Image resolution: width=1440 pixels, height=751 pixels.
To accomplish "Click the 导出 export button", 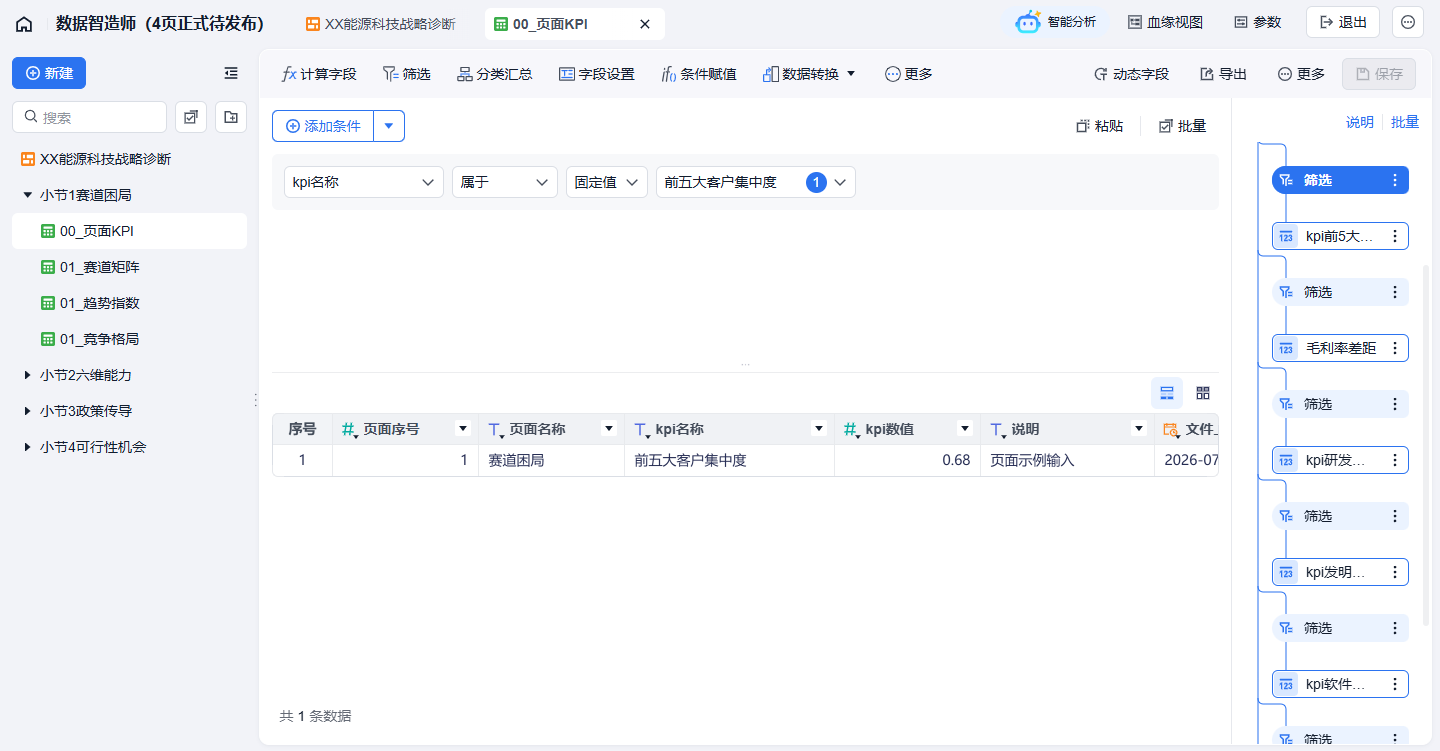I will pyautogui.click(x=1223, y=74).
